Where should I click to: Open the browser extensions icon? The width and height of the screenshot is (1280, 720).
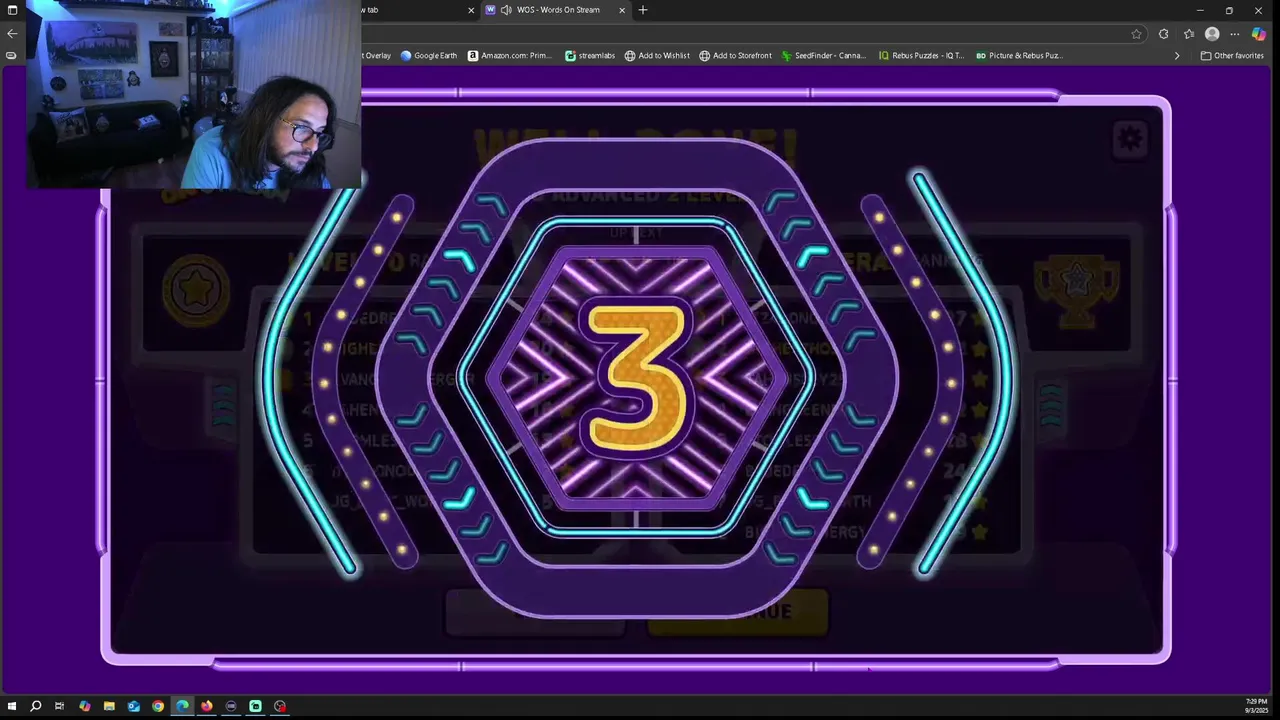pyautogui.click(x=1163, y=33)
